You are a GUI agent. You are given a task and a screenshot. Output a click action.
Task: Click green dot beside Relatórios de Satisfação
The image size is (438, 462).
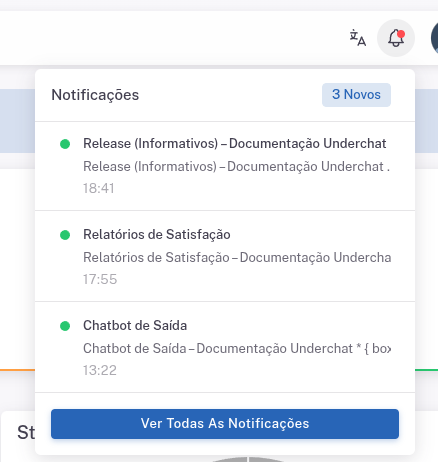65,235
